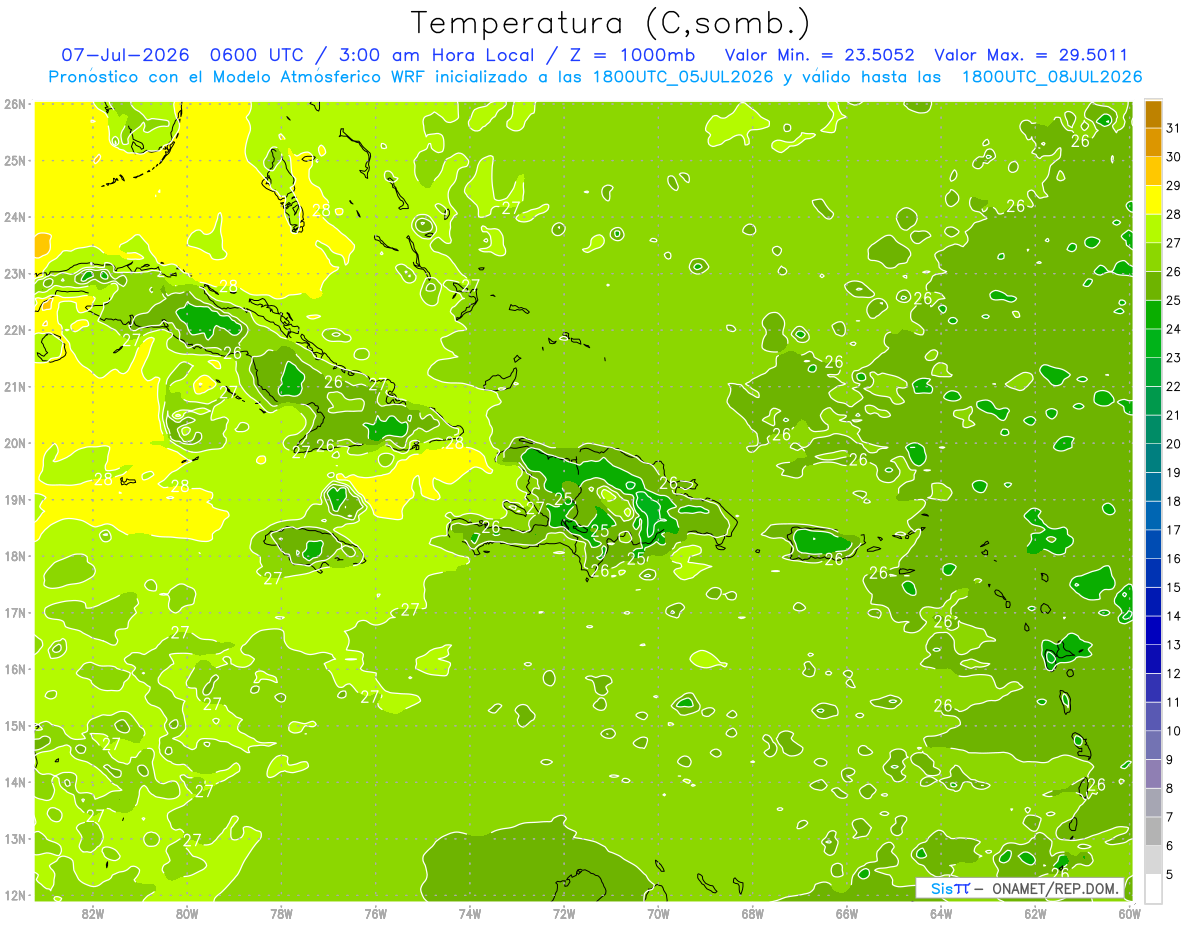Click the 70W longitude axis label
The image size is (1200, 927).
pos(657,912)
